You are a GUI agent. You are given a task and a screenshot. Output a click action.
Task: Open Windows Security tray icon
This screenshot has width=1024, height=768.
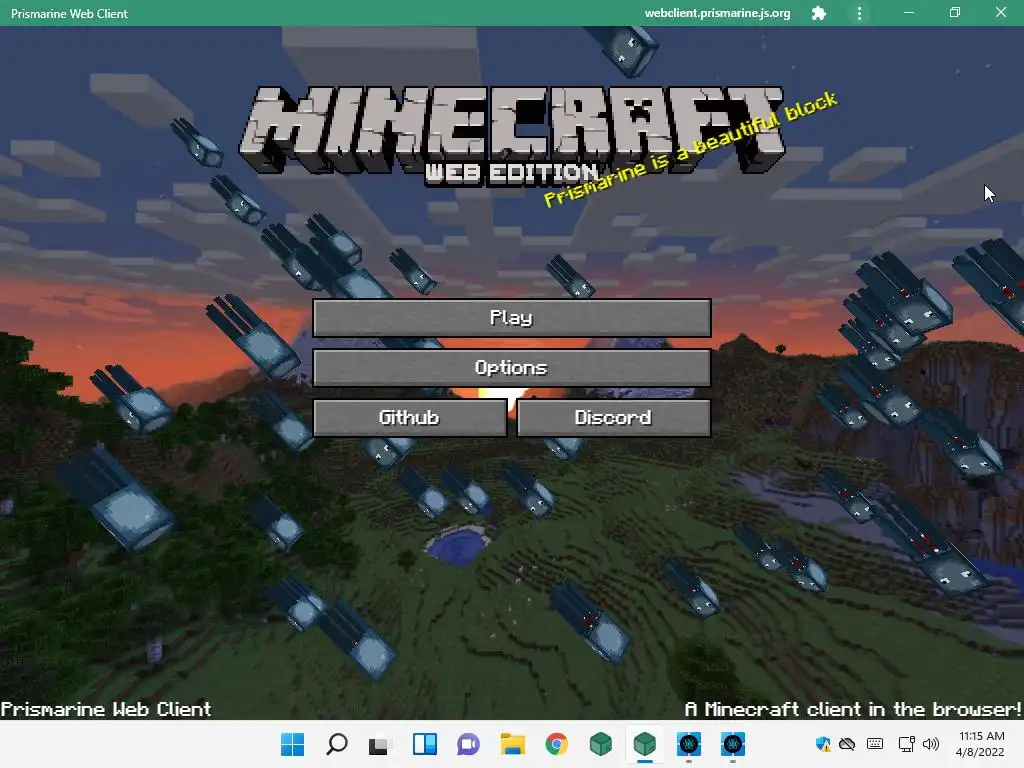click(823, 744)
